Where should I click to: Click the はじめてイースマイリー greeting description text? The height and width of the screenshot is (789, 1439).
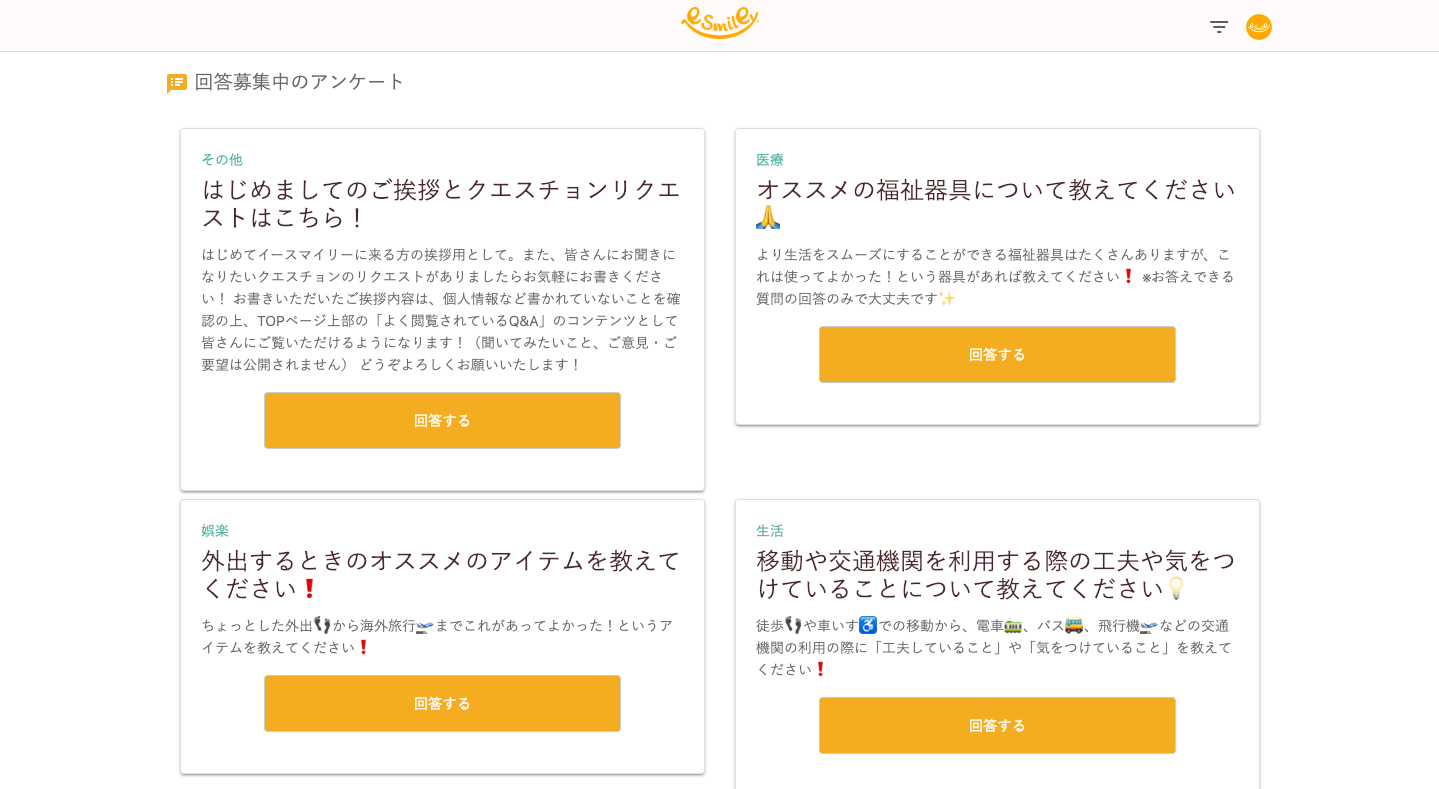[x=441, y=309]
